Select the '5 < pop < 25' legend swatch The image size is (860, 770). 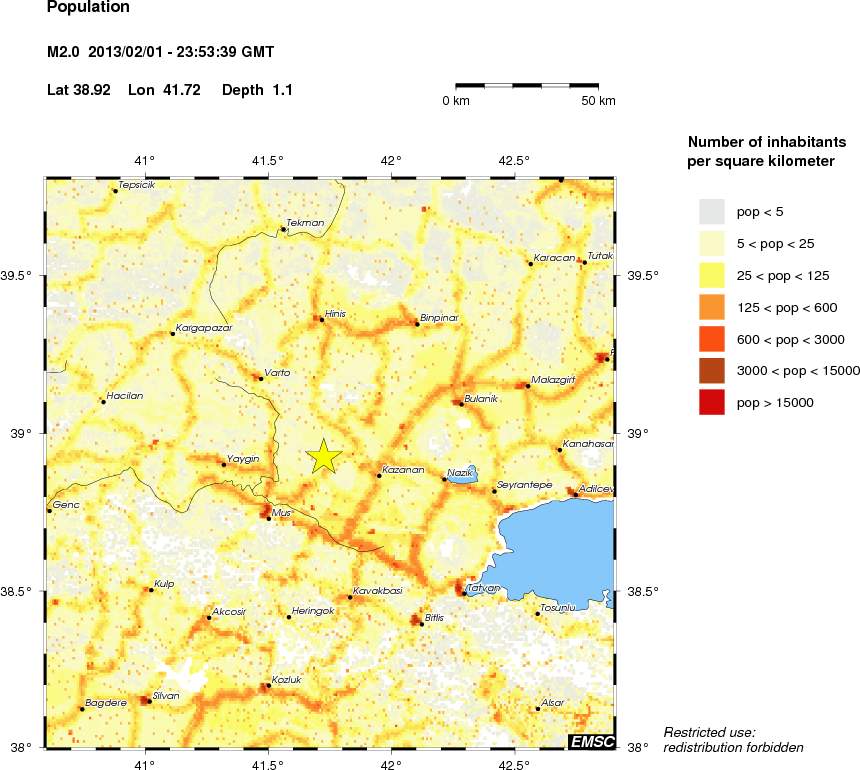(x=711, y=243)
